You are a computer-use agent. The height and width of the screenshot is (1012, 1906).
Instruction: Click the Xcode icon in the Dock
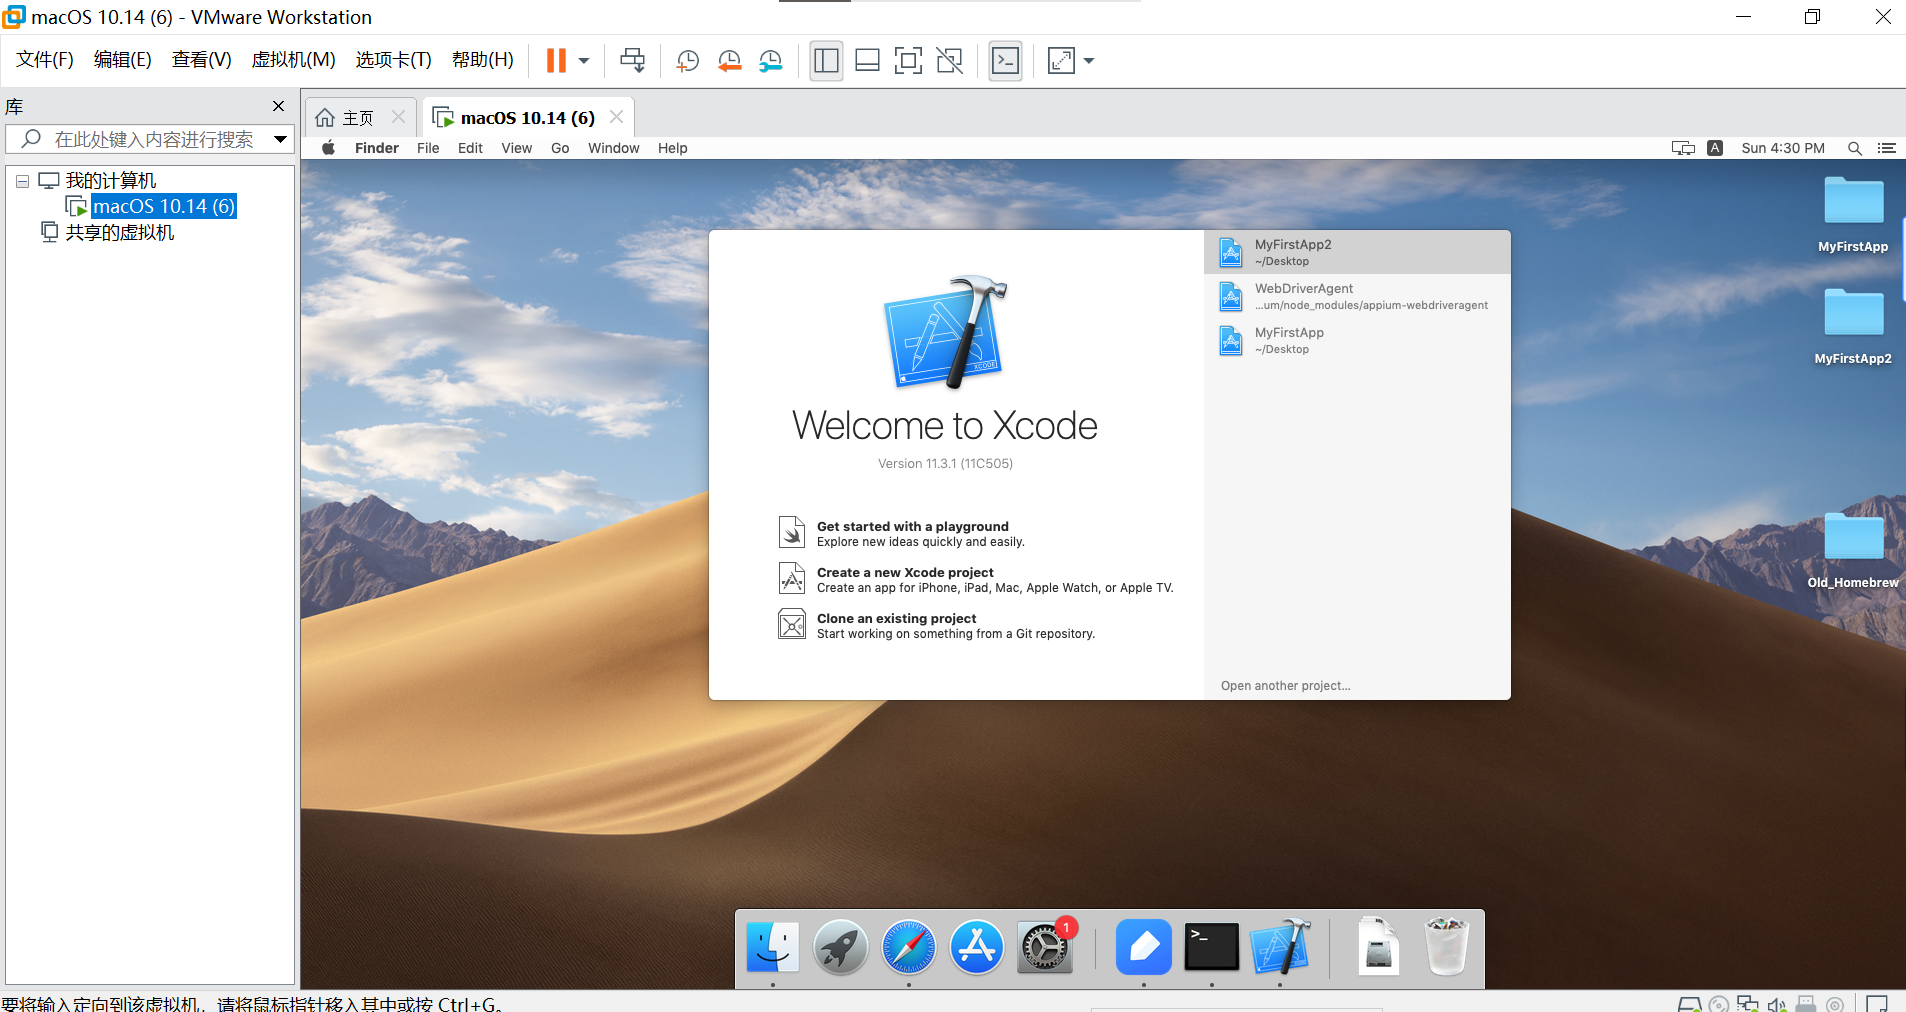tap(1279, 946)
